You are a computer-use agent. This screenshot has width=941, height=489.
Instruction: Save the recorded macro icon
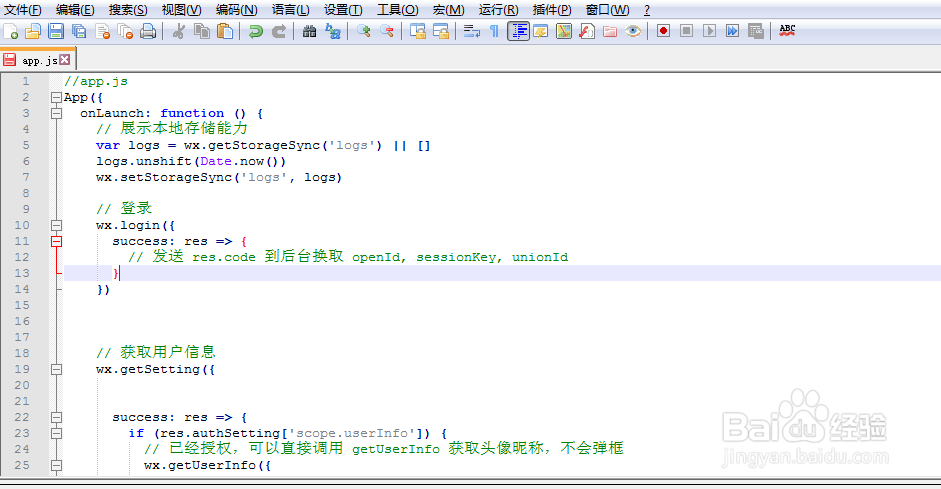pos(756,31)
